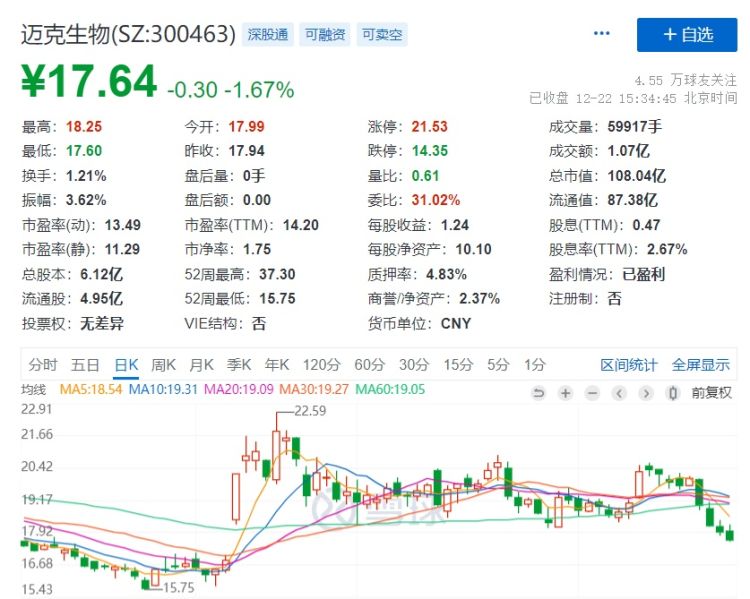Open 全屏显示 fullscreen chart

pos(700,365)
